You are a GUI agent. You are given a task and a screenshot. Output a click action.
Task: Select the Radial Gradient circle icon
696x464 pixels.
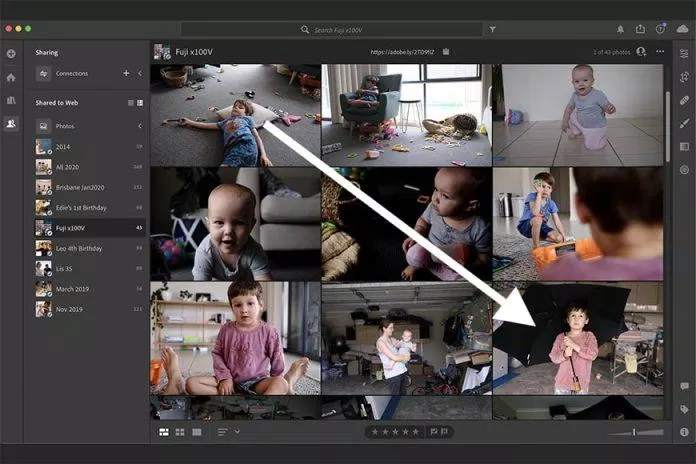(684, 170)
